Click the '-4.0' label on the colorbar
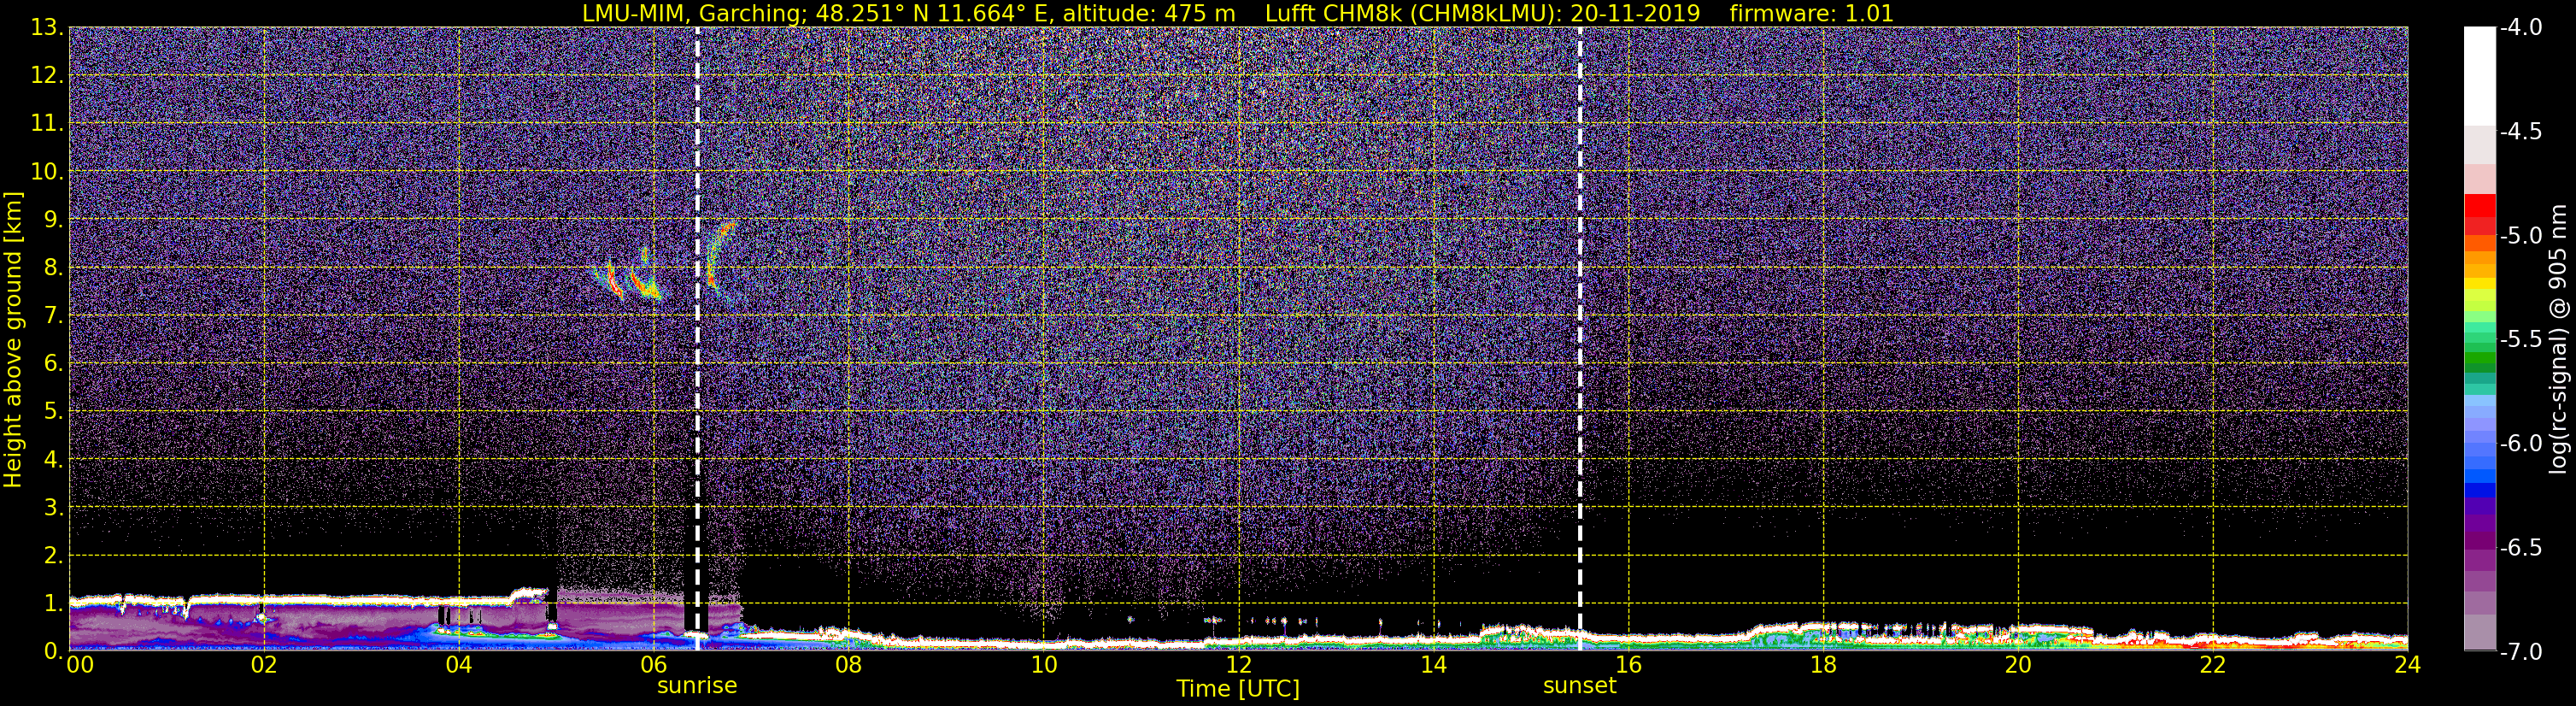 (x=2520, y=28)
